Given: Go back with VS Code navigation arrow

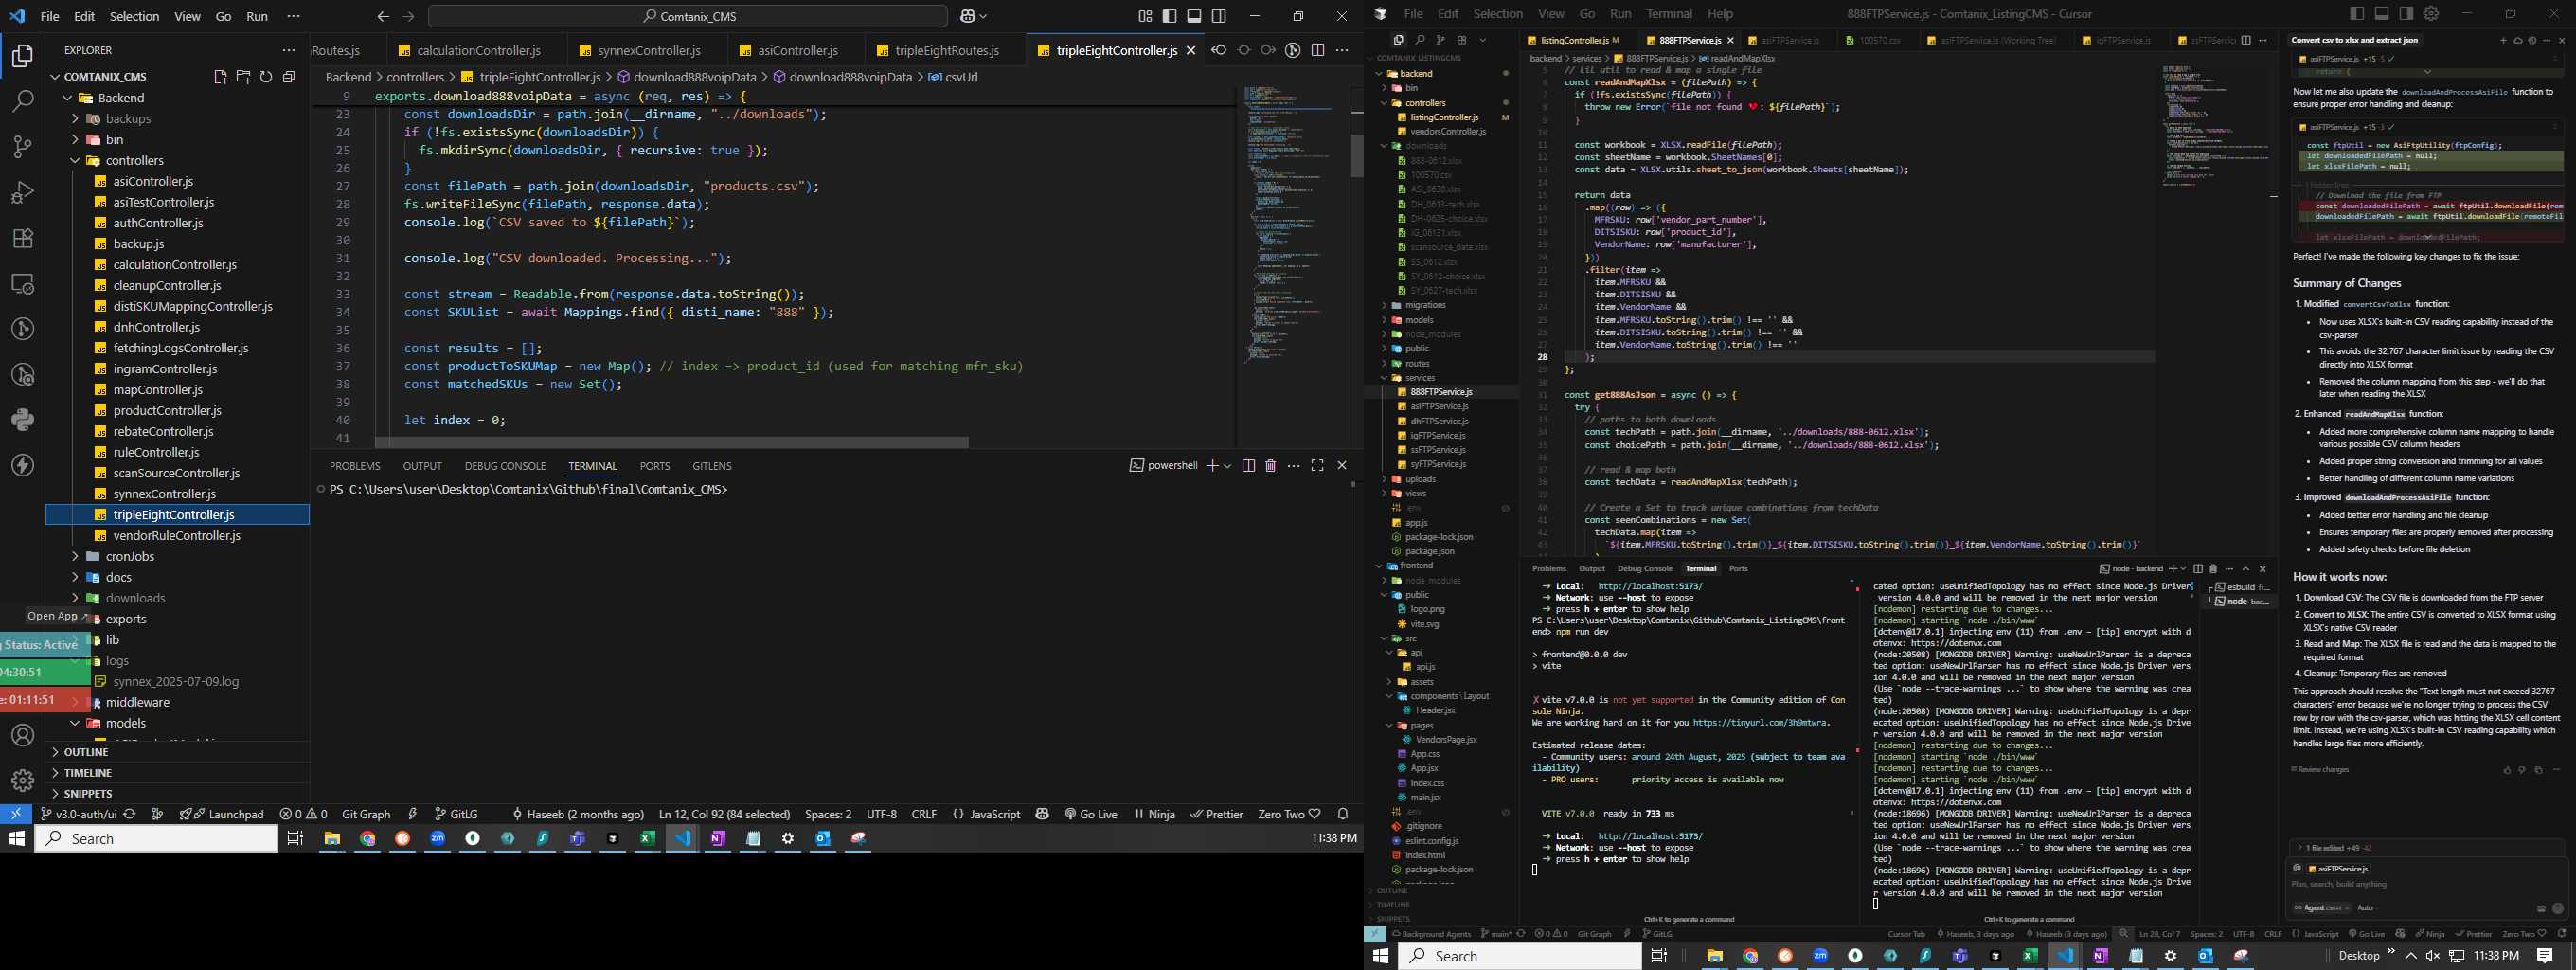Looking at the screenshot, I should pos(383,17).
